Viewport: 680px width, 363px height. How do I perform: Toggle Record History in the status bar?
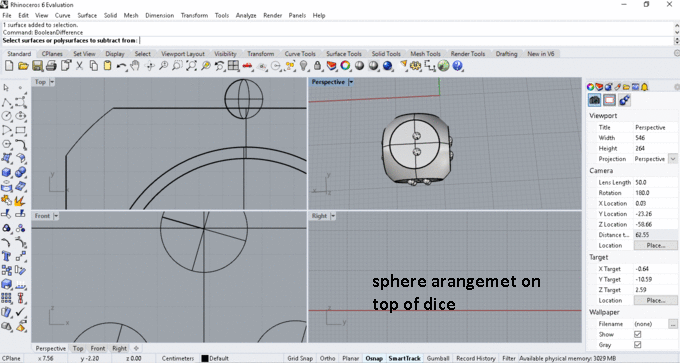[x=476, y=358]
